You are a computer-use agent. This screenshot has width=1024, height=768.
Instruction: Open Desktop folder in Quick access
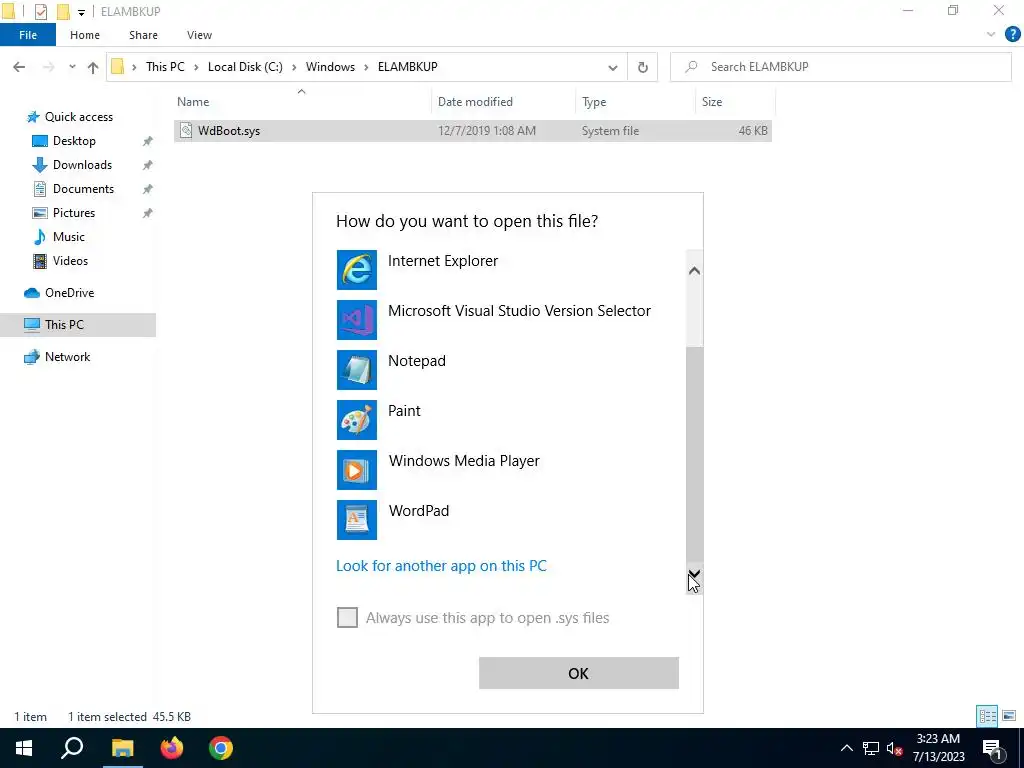pyautogui.click(x=74, y=141)
